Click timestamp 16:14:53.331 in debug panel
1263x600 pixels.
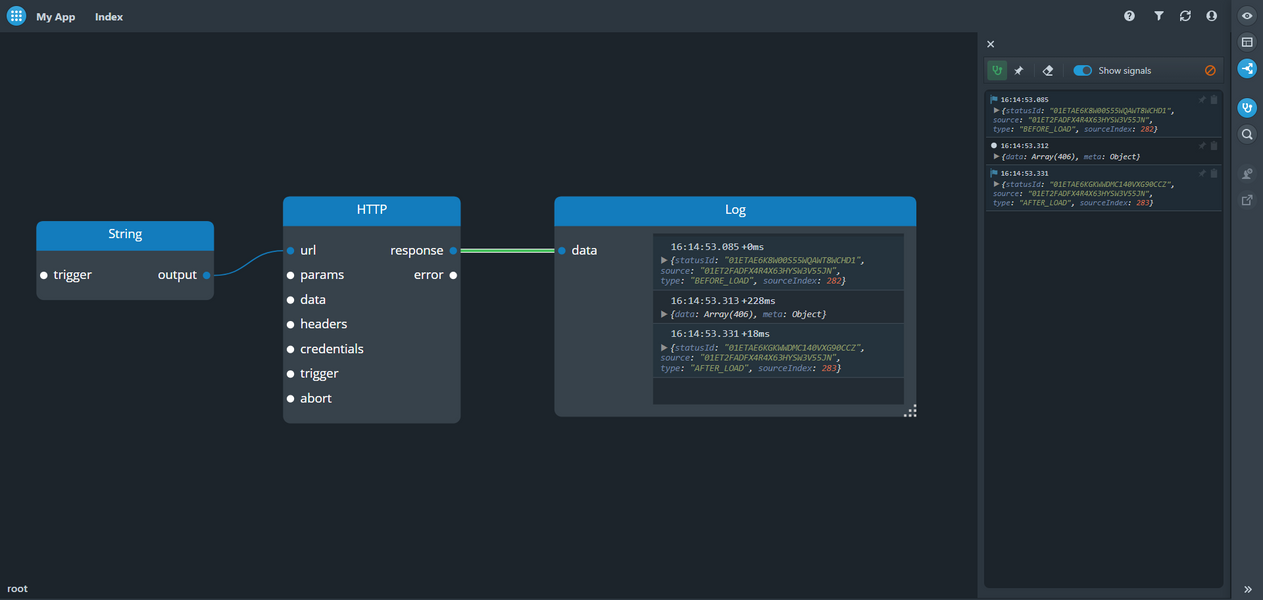click(1025, 174)
